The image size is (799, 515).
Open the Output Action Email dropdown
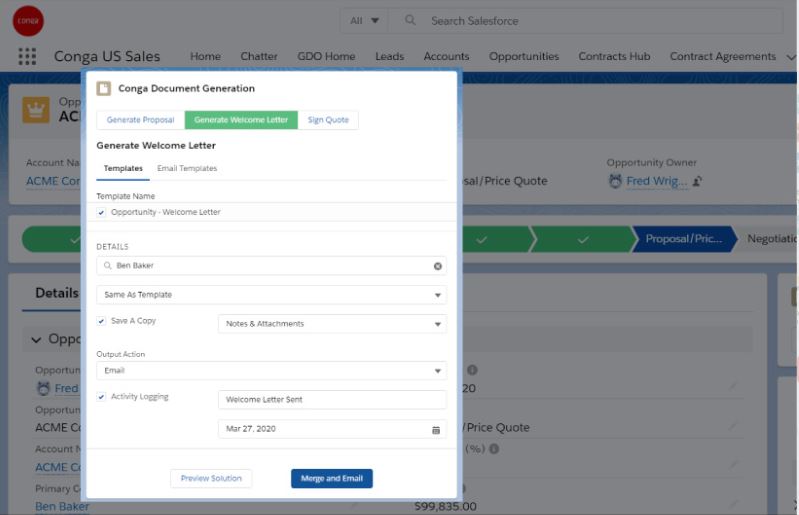[x=272, y=370]
